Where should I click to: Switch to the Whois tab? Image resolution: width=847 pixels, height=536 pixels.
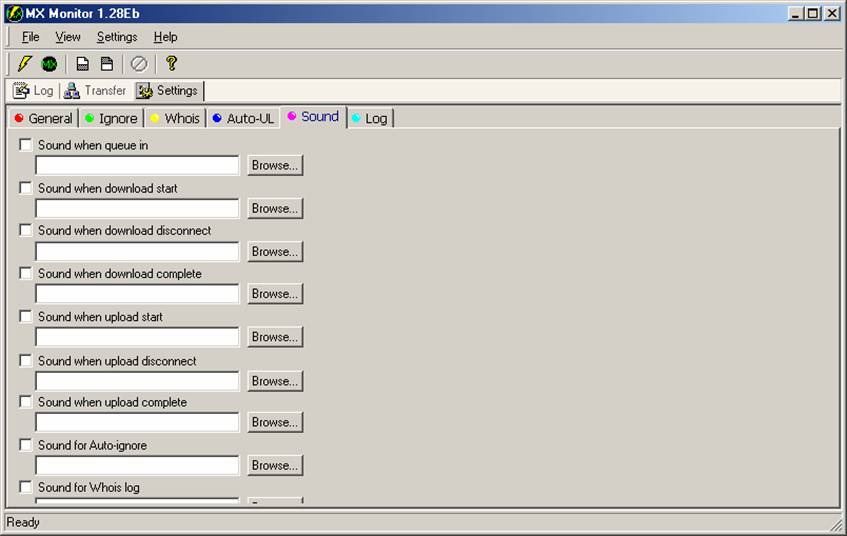point(175,118)
